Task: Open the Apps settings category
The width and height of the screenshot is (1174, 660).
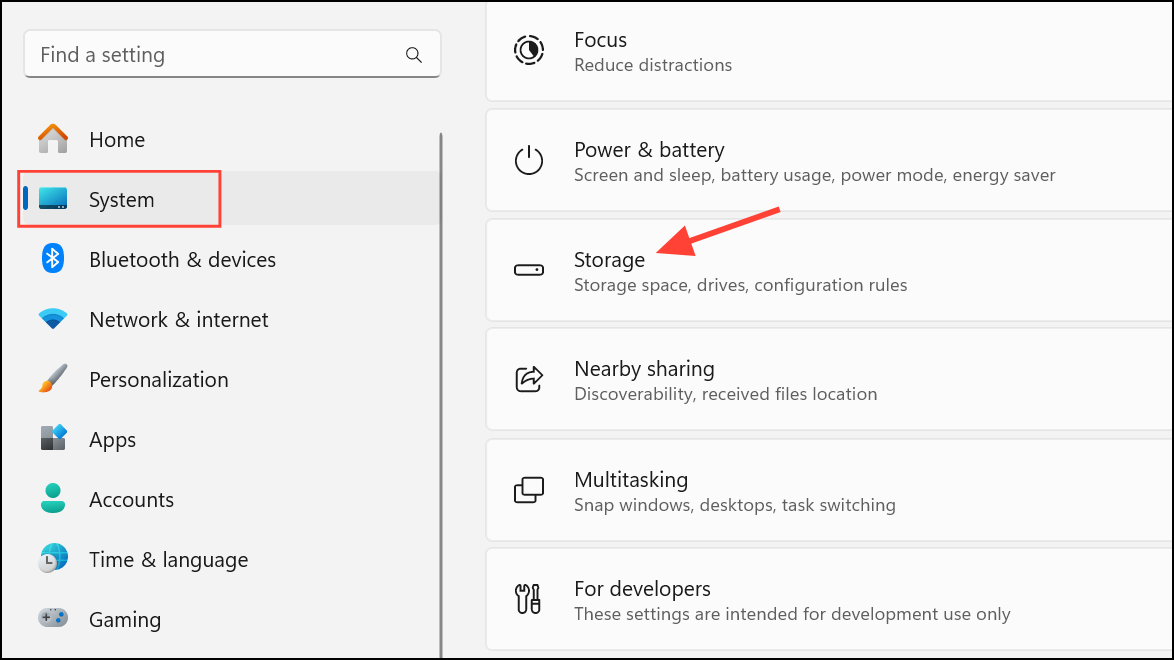Action: click(x=112, y=440)
